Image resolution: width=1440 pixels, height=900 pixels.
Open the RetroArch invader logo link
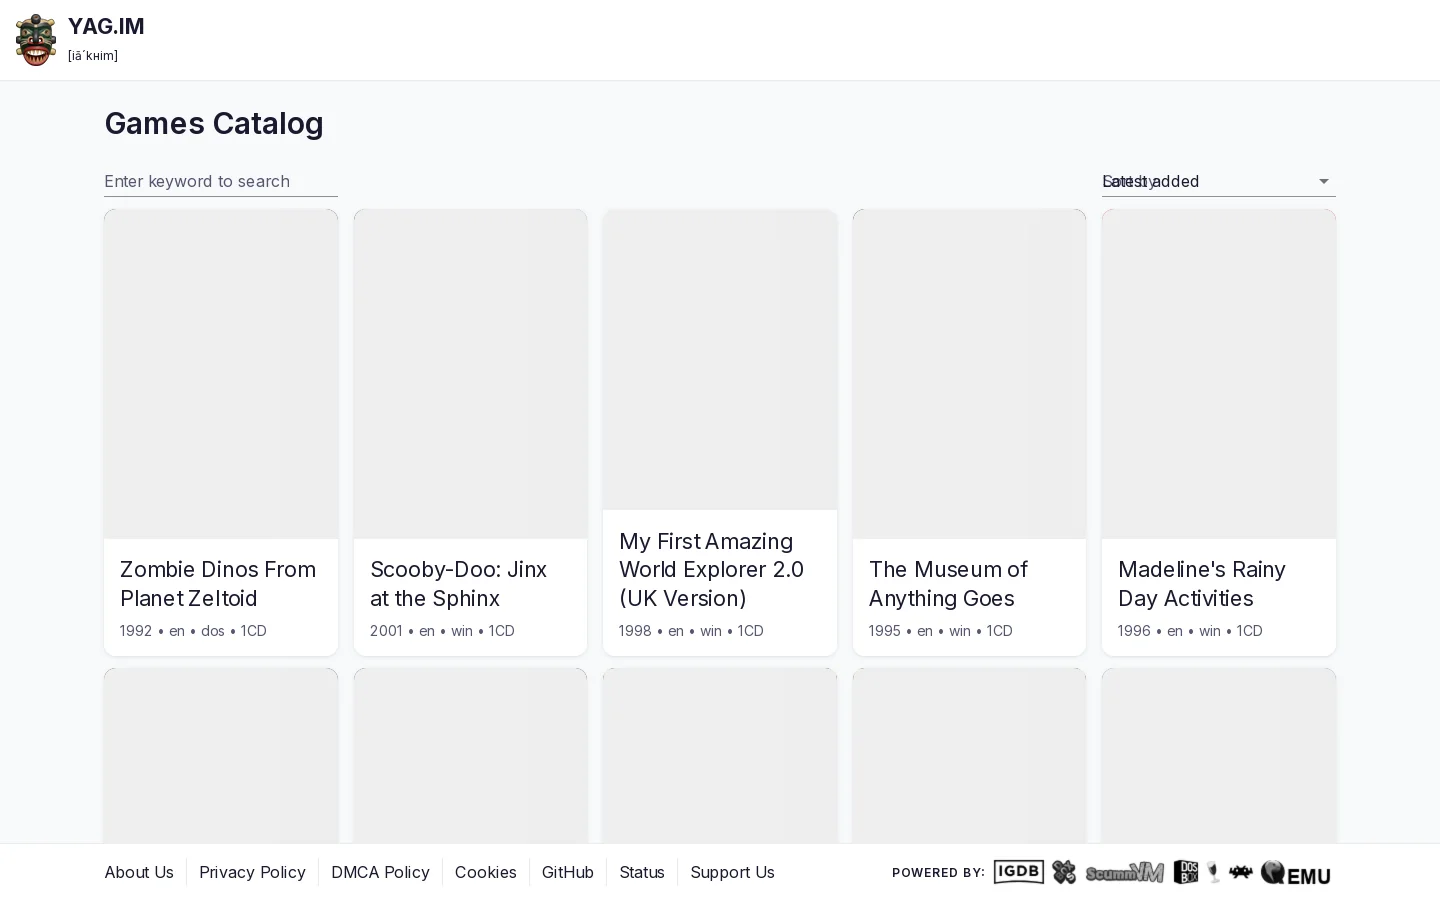[x=1241, y=872]
